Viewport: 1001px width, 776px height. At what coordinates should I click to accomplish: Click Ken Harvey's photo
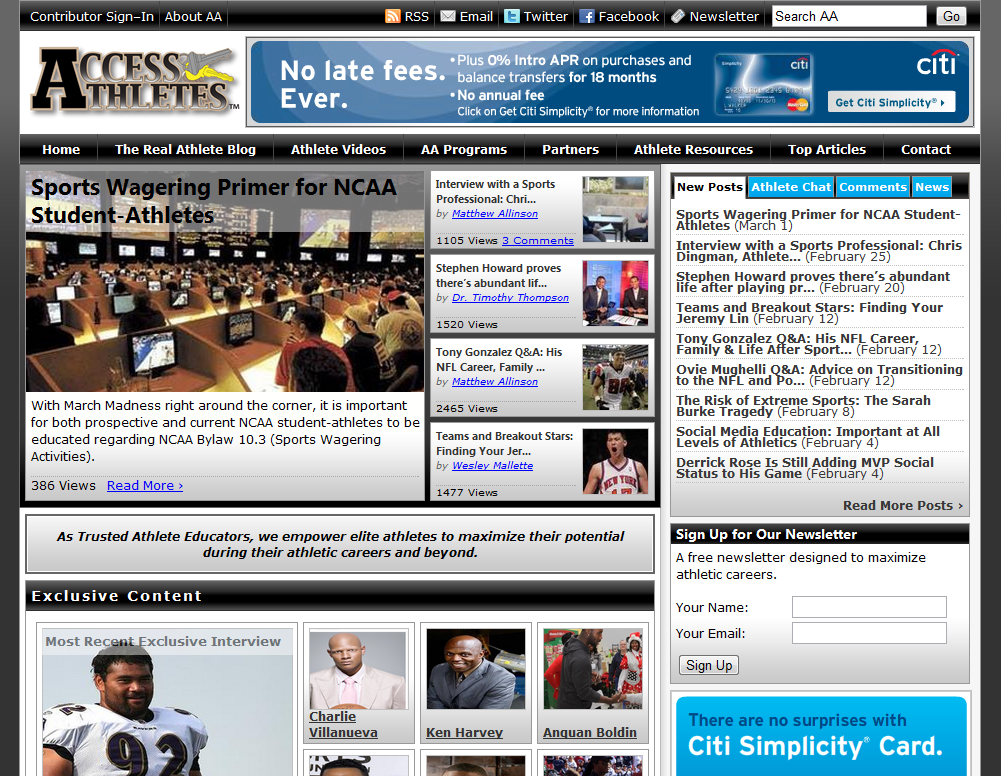476,669
